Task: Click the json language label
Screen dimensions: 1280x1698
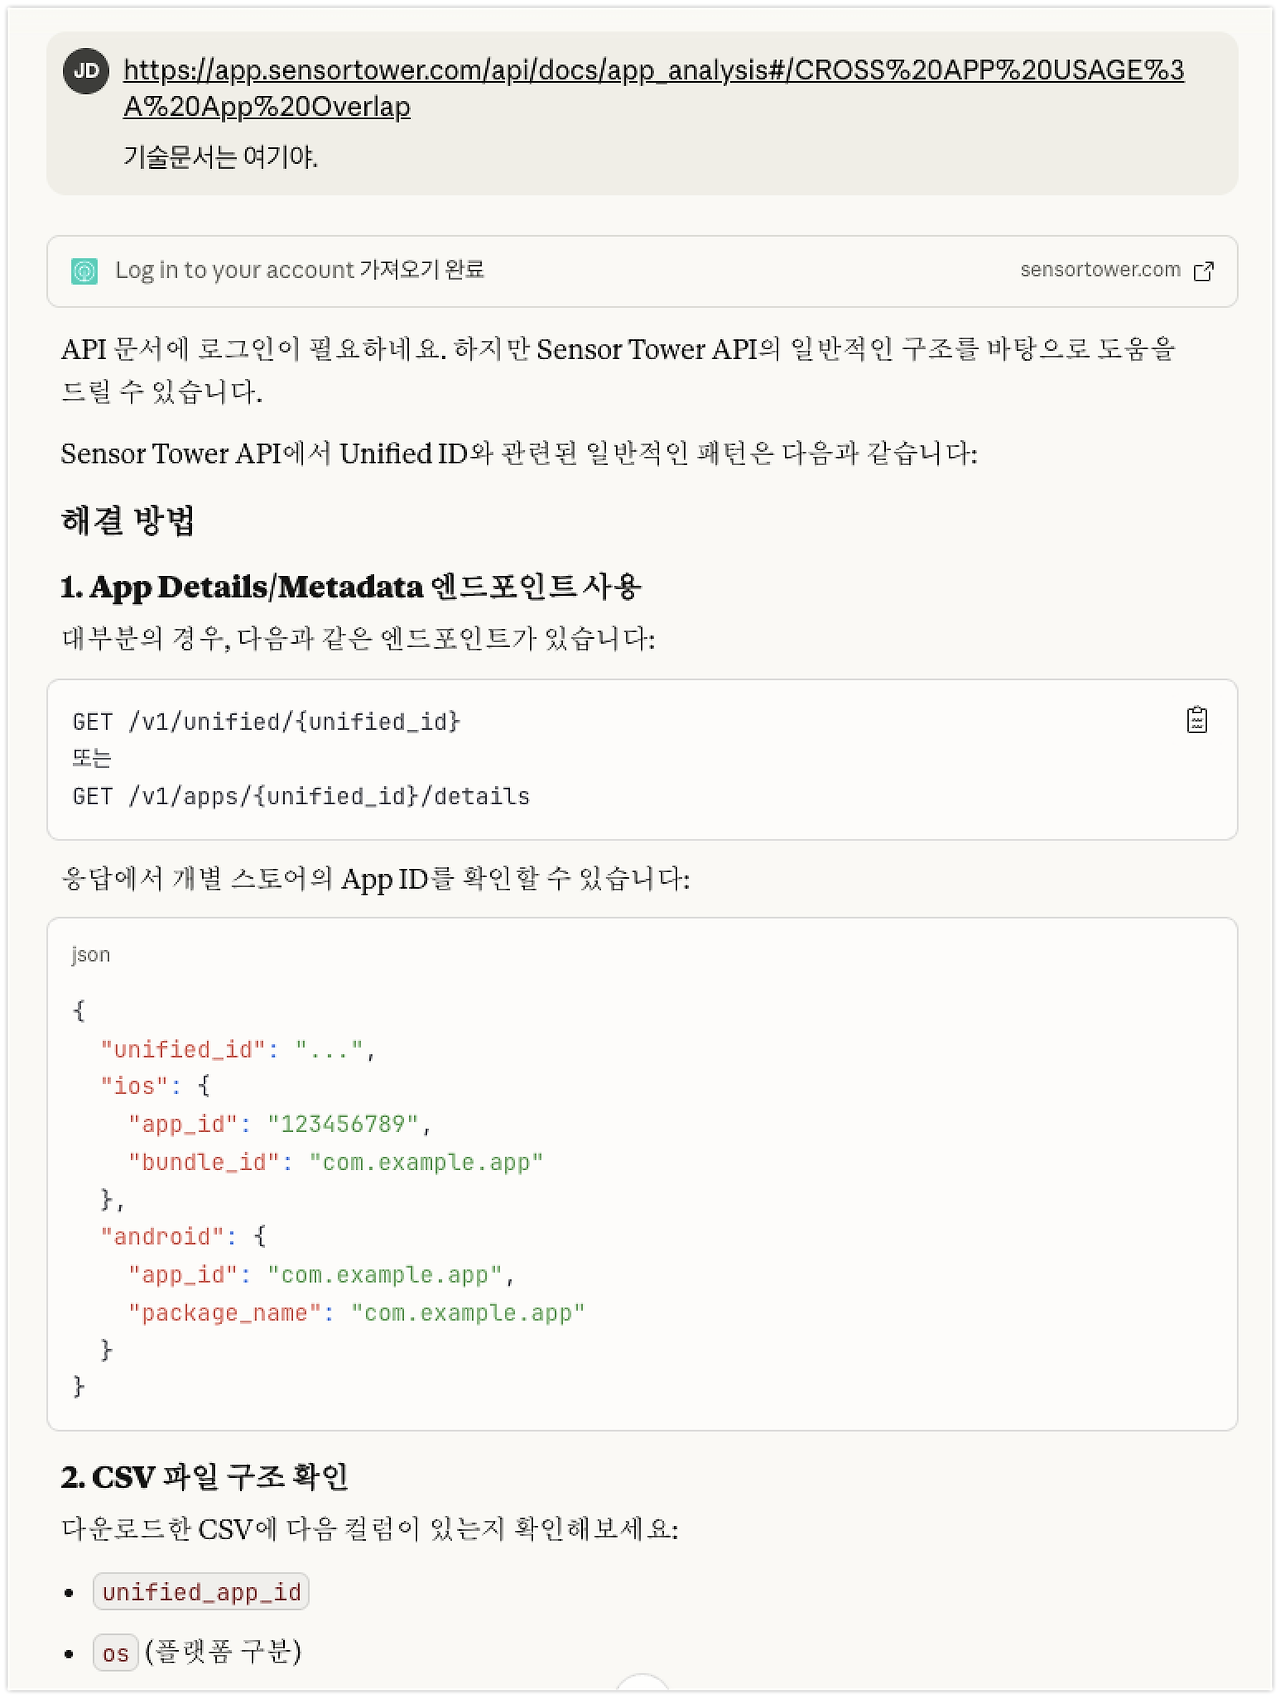Action: (91, 955)
